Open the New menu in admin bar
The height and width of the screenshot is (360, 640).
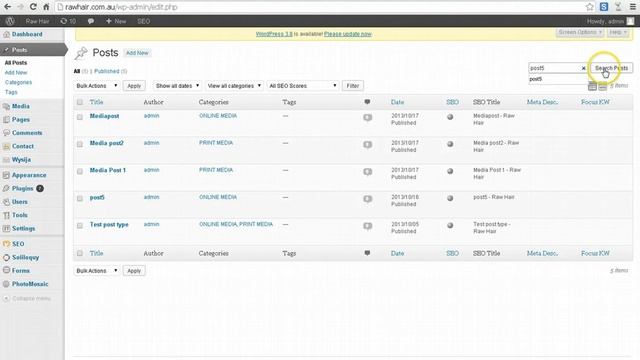pos(116,21)
